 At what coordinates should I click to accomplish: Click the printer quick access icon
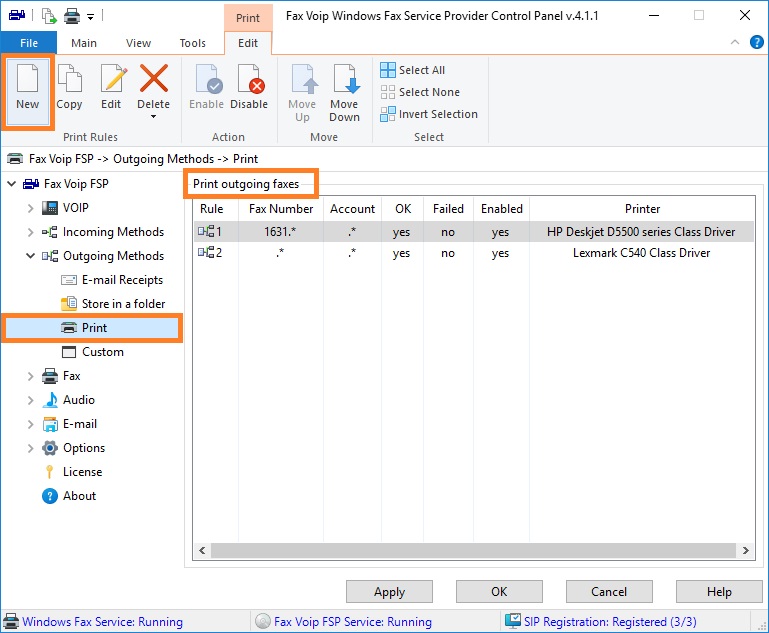72,16
